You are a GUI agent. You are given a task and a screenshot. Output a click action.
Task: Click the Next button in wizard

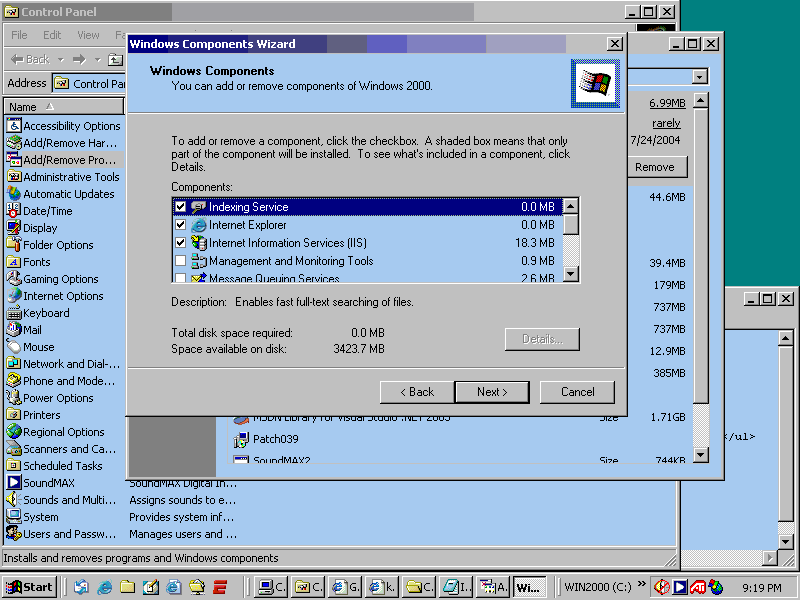(x=492, y=392)
